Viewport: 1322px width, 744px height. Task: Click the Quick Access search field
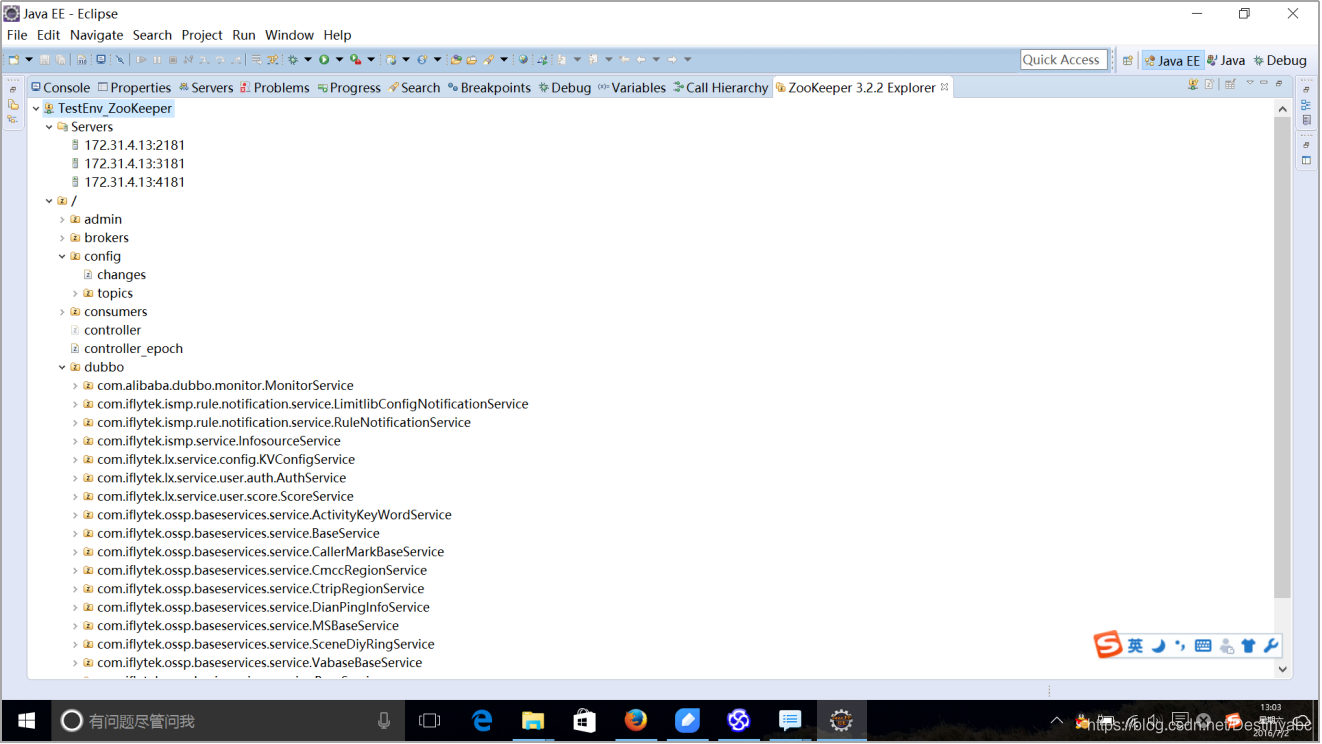point(1064,60)
